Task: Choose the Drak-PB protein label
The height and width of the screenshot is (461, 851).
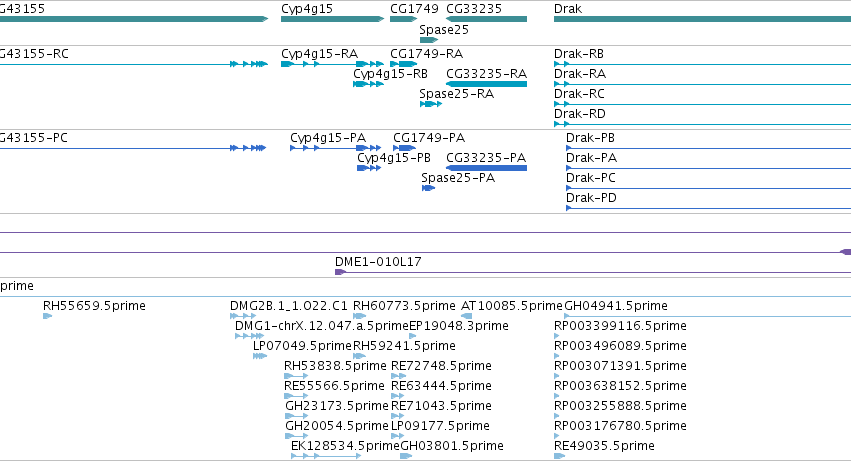Action: 590,138
